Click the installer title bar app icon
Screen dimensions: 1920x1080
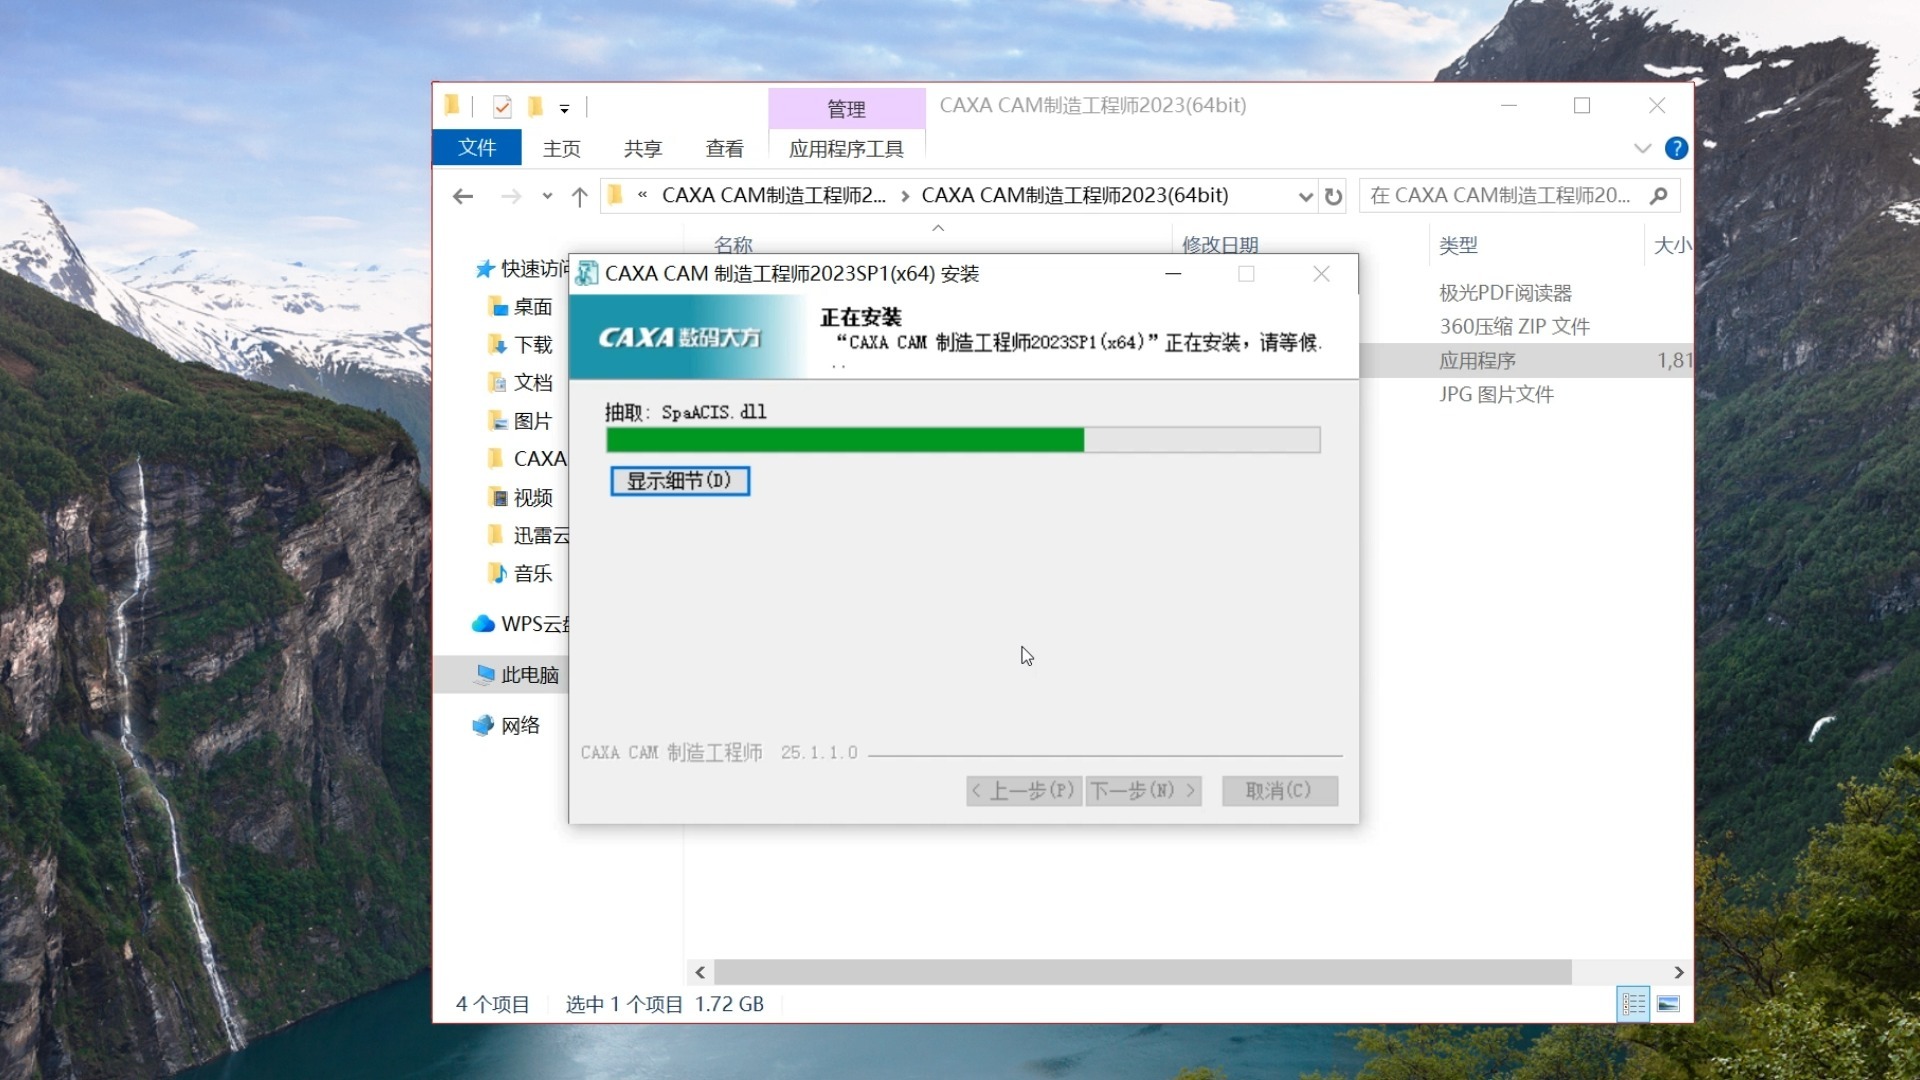tap(587, 273)
